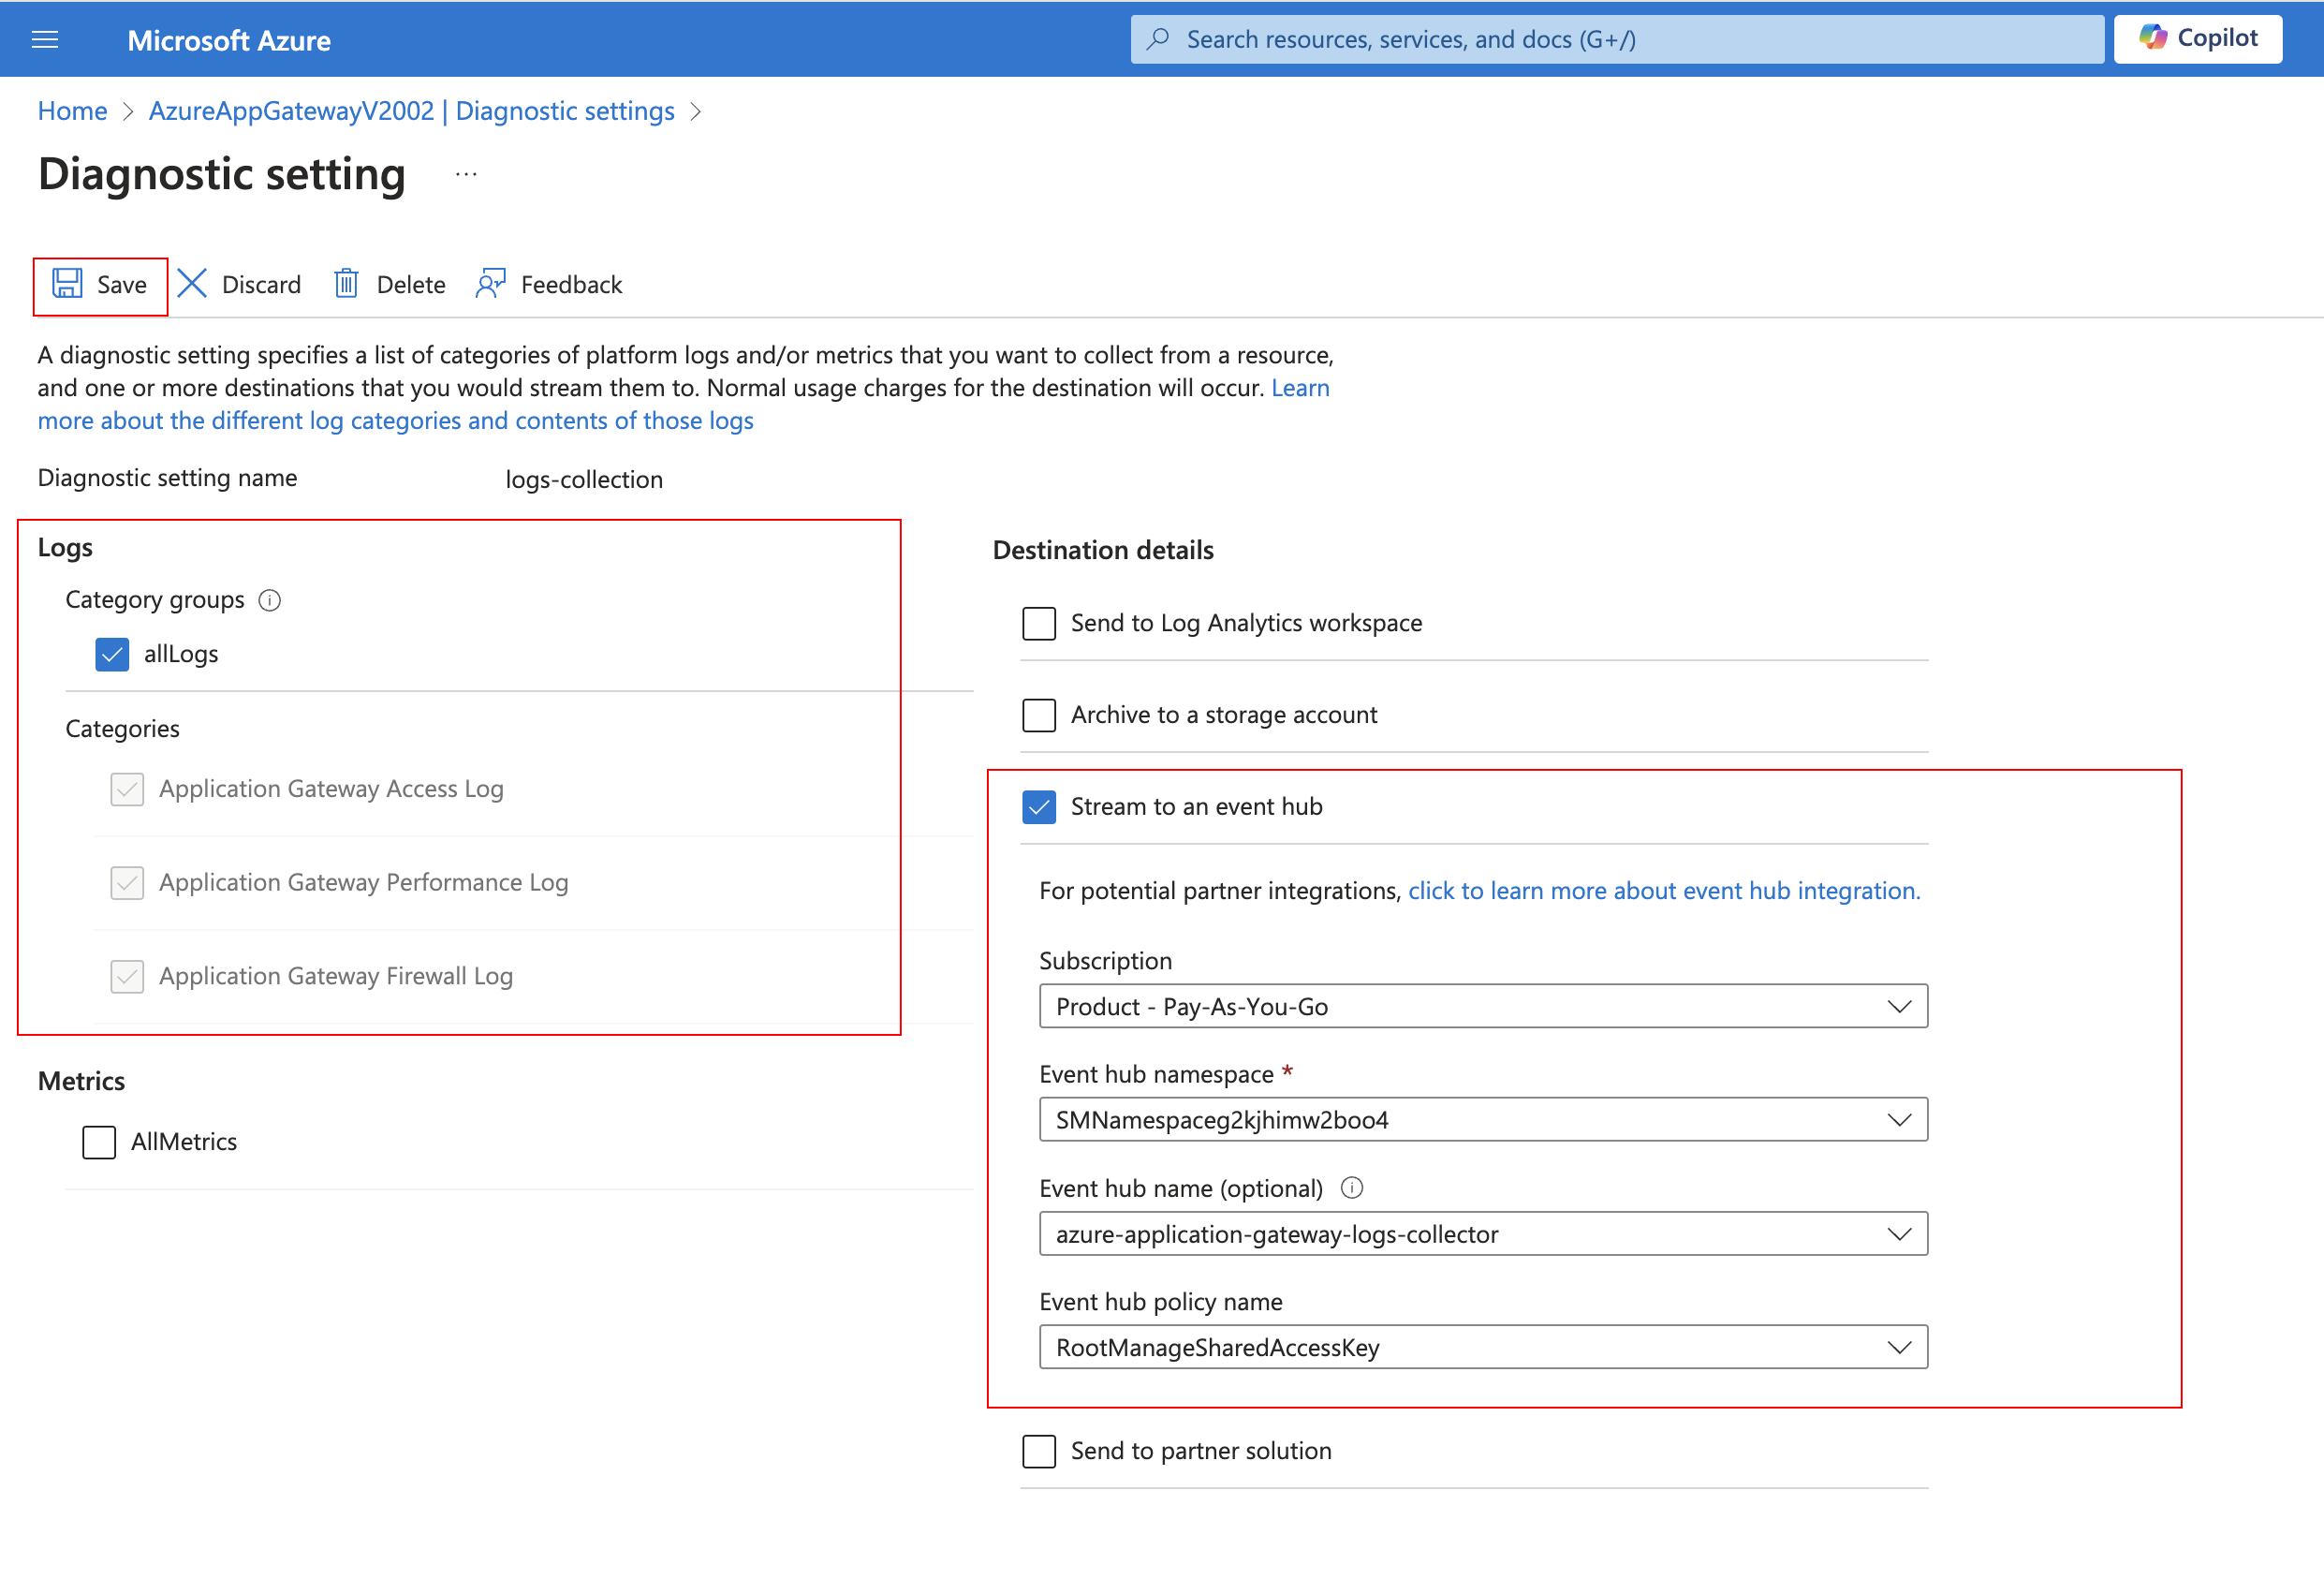
Task: Click the Delete trash icon
Action: coord(346,283)
